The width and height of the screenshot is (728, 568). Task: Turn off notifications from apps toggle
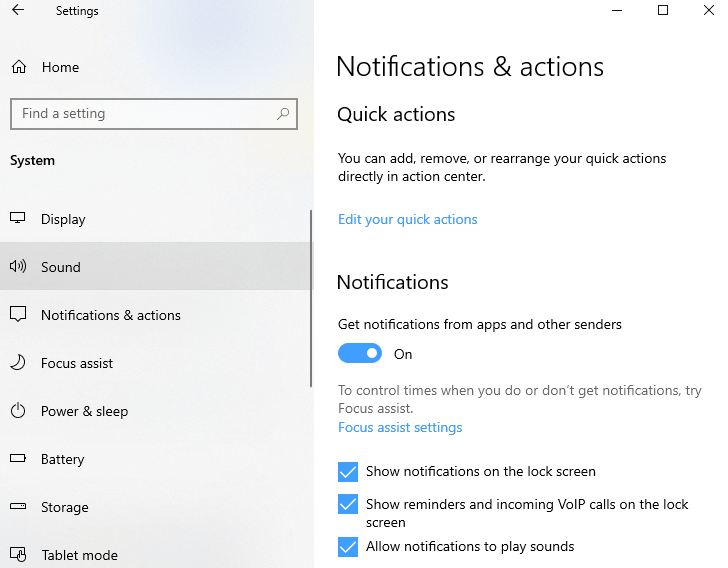(x=360, y=353)
